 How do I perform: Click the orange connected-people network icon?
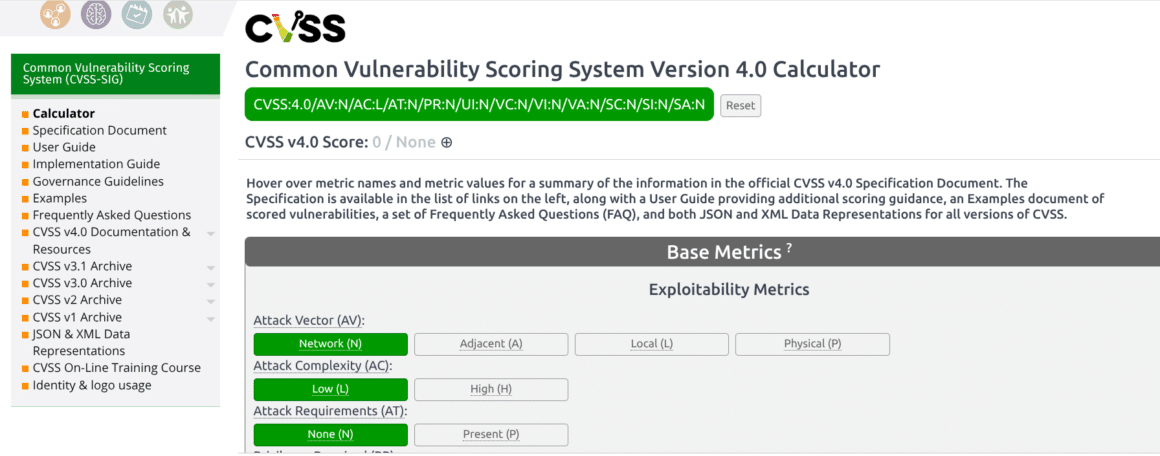(x=55, y=14)
